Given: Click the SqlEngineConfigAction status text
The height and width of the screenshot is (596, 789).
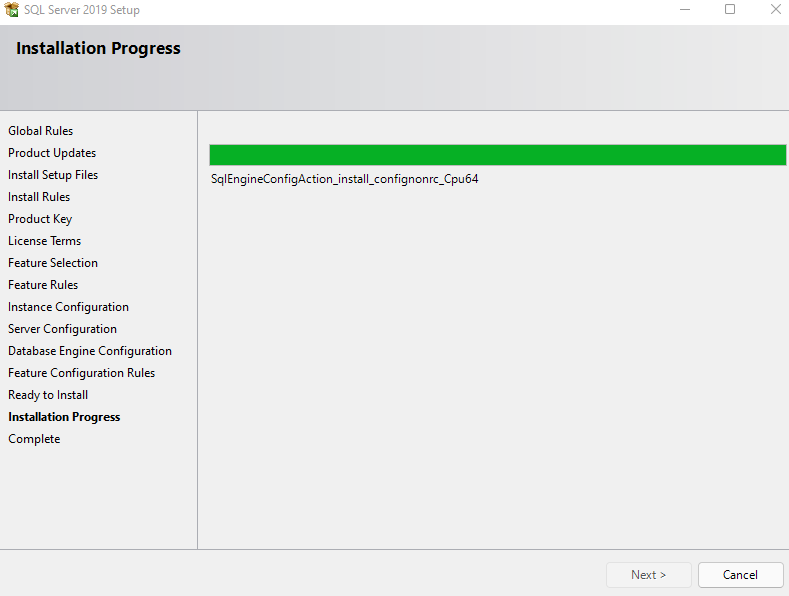Looking at the screenshot, I should pyautogui.click(x=345, y=179).
